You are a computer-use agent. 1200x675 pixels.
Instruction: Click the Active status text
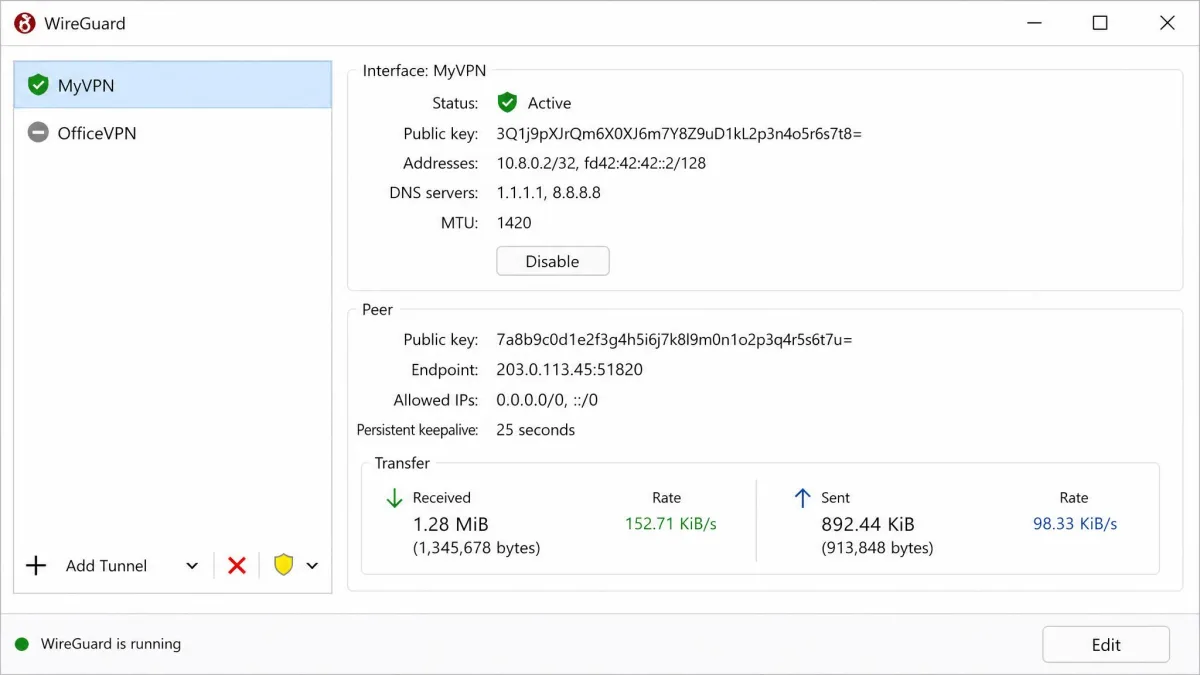pyautogui.click(x=549, y=103)
